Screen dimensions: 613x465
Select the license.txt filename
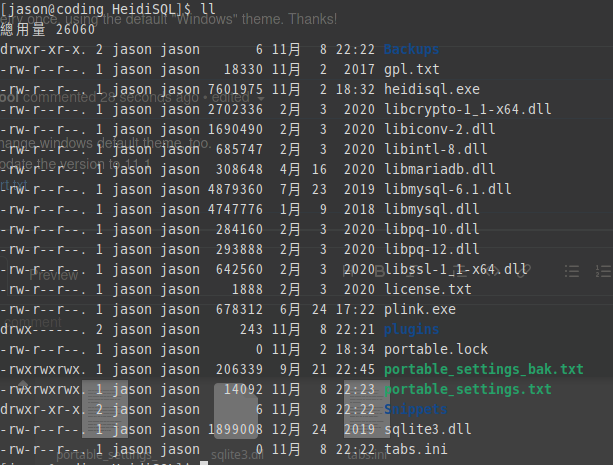(x=428, y=289)
